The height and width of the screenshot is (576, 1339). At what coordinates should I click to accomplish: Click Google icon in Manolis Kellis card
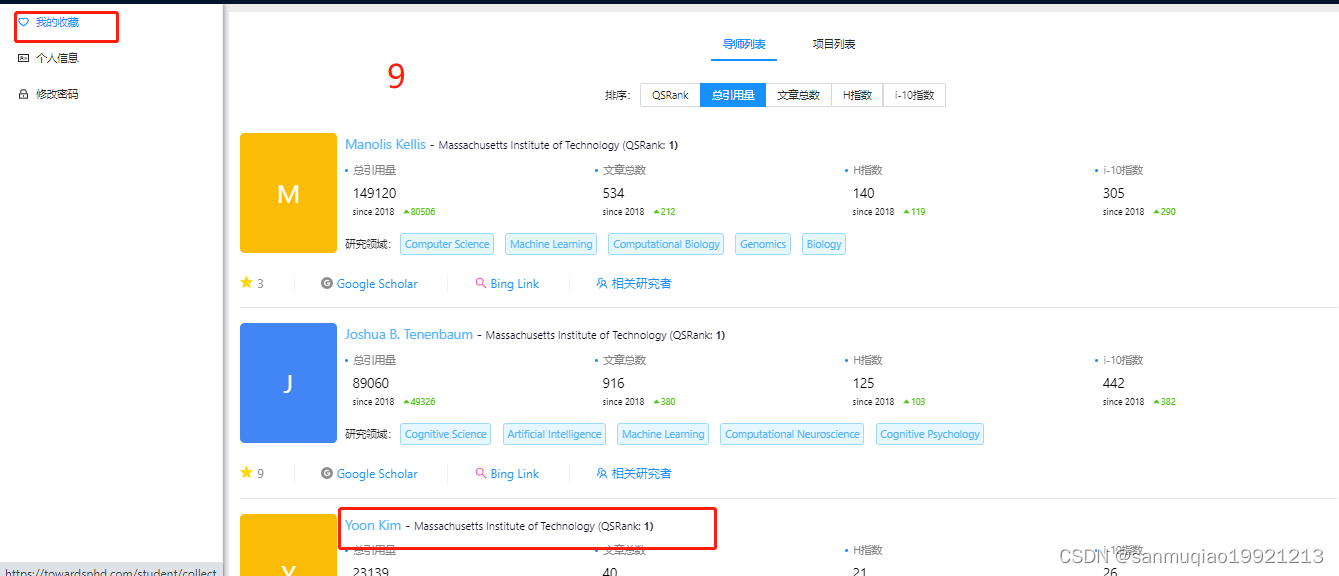coord(326,283)
